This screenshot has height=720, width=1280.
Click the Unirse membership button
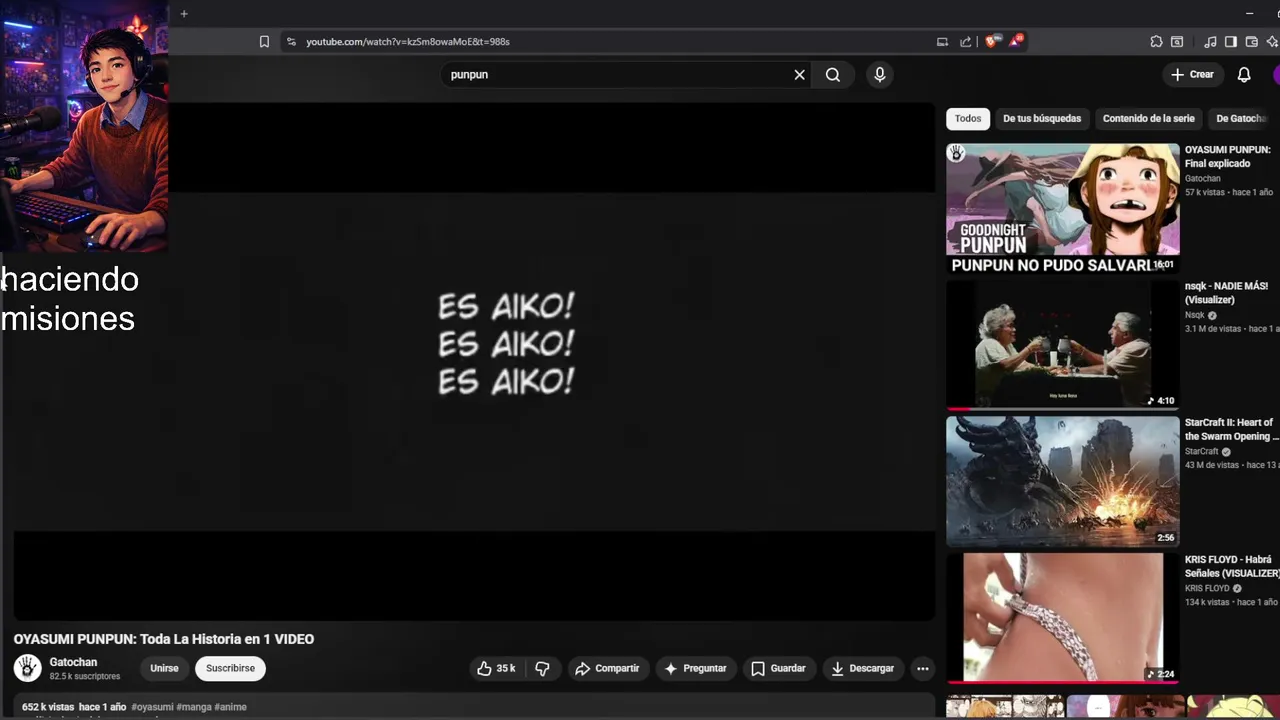click(164, 668)
